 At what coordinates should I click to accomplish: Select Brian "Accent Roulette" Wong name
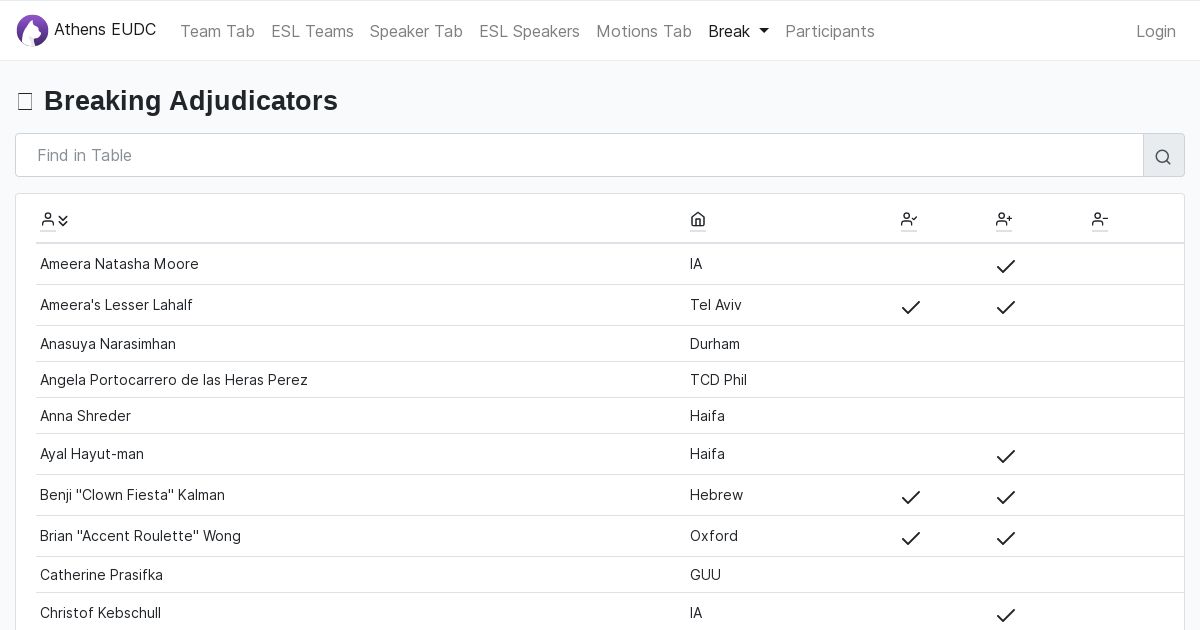tap(140, 536)
